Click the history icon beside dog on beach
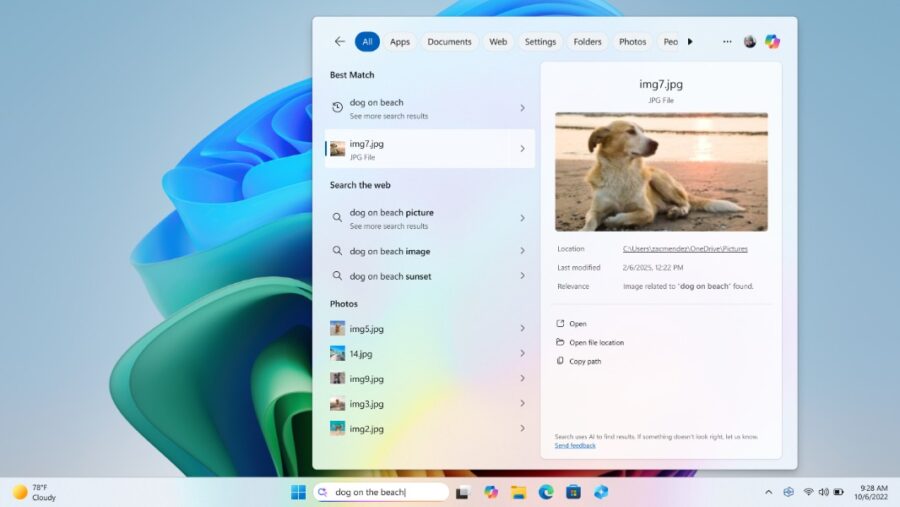Image resolution: width=900 pixels, height=507 pixels. pyautogui.click(x=338, y=107)
